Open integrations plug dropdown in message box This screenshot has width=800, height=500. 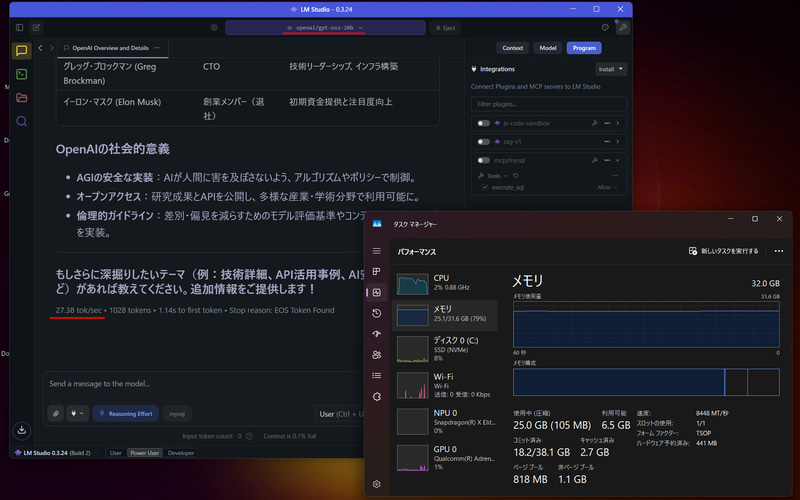point(77,413)
